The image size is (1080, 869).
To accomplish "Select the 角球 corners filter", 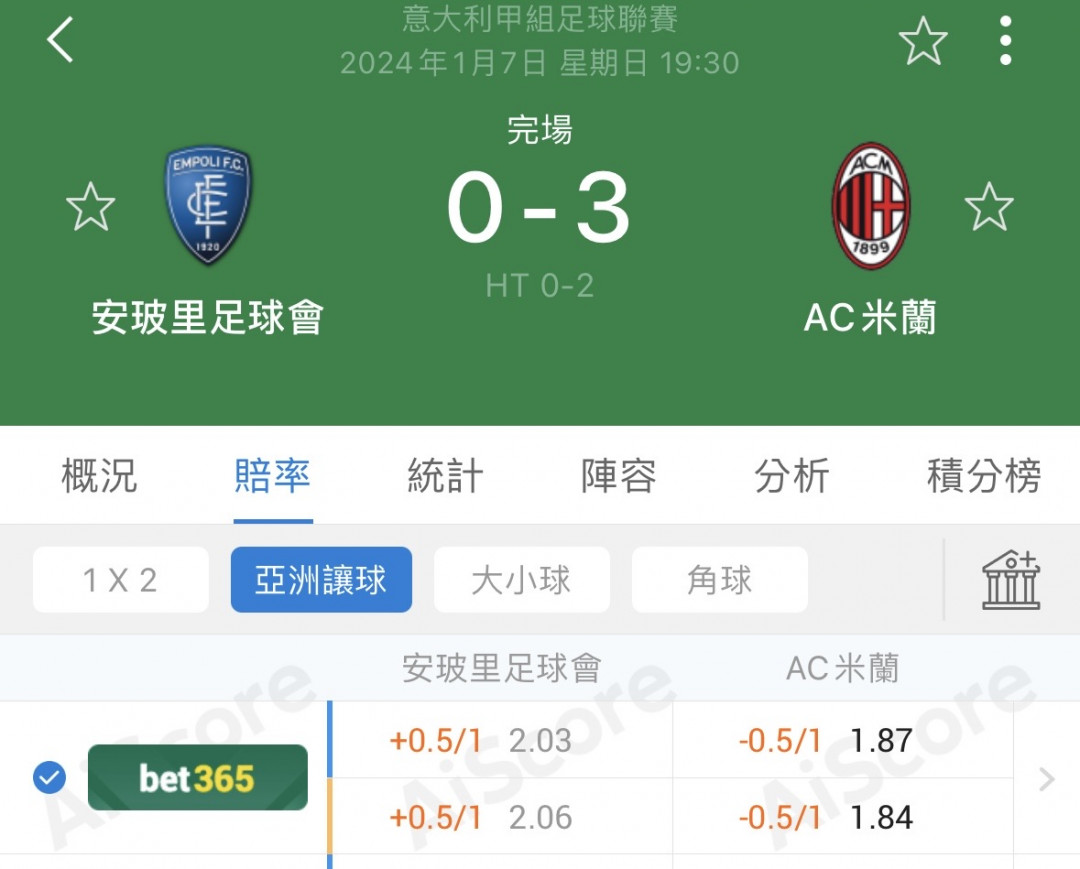I will tap(720, 580).
